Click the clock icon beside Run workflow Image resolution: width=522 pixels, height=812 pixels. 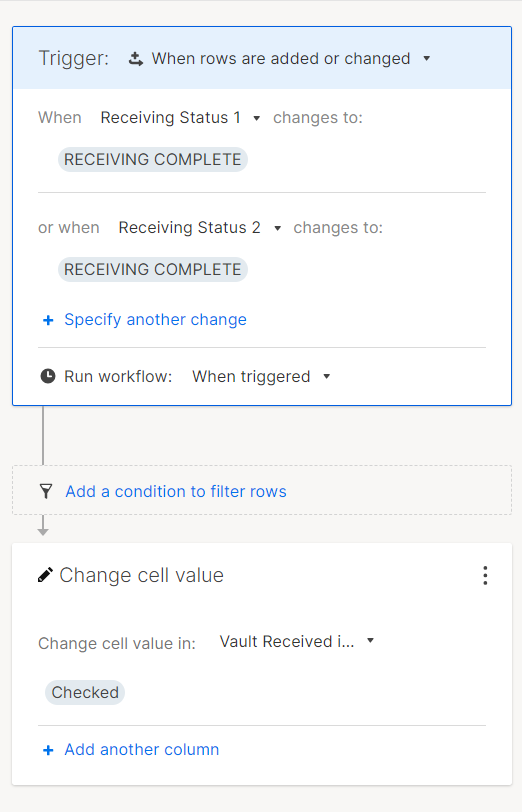48,376
